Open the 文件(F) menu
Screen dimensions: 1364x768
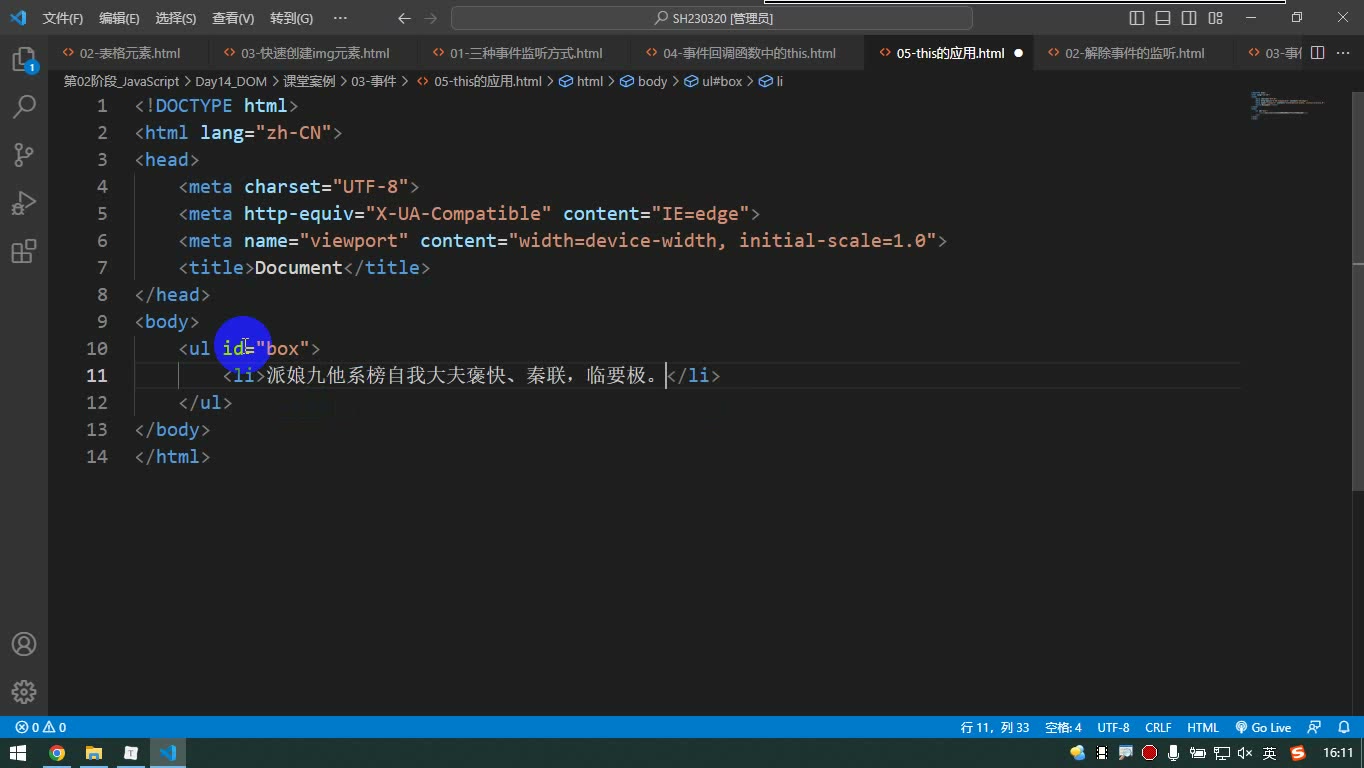63,18
